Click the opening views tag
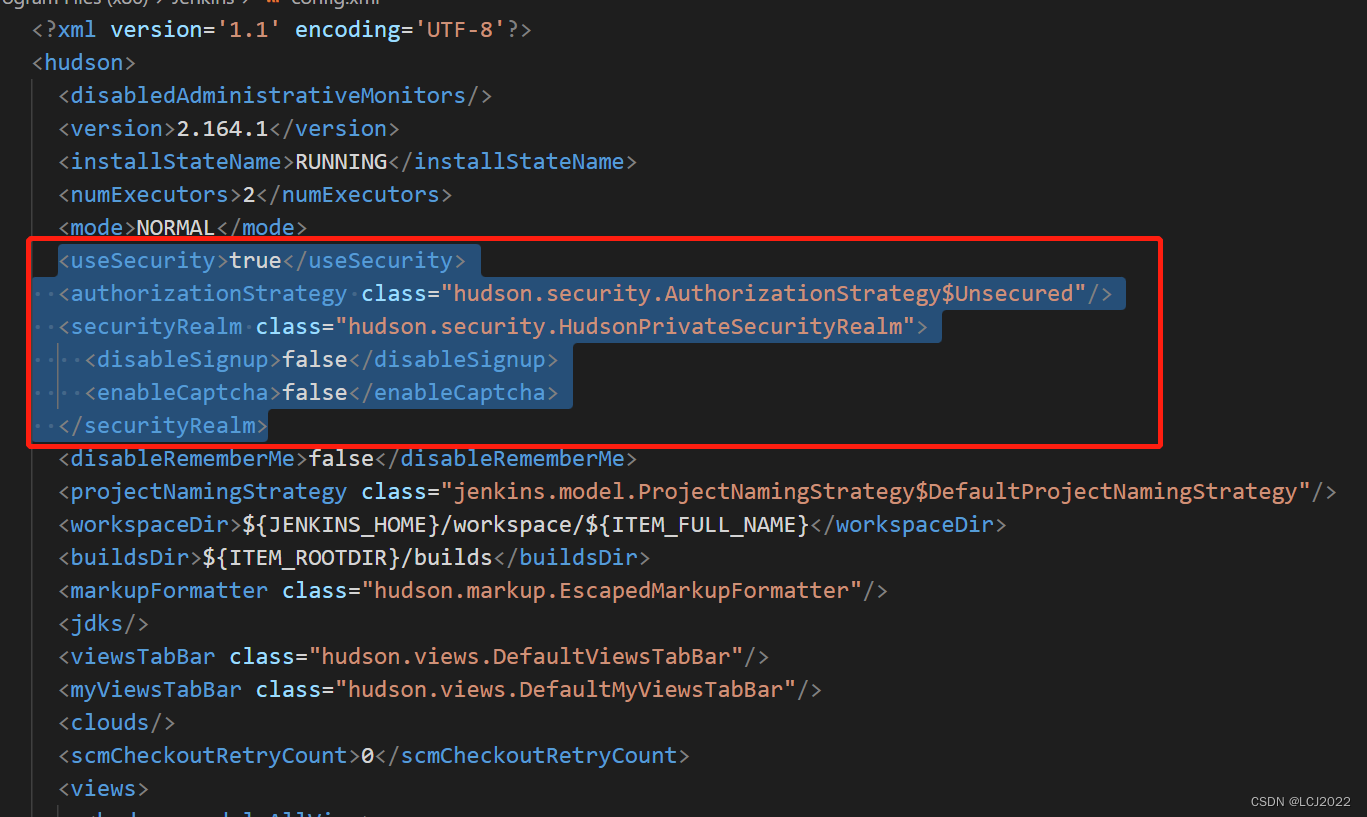 pyautogui.click(x=103, y=788)
